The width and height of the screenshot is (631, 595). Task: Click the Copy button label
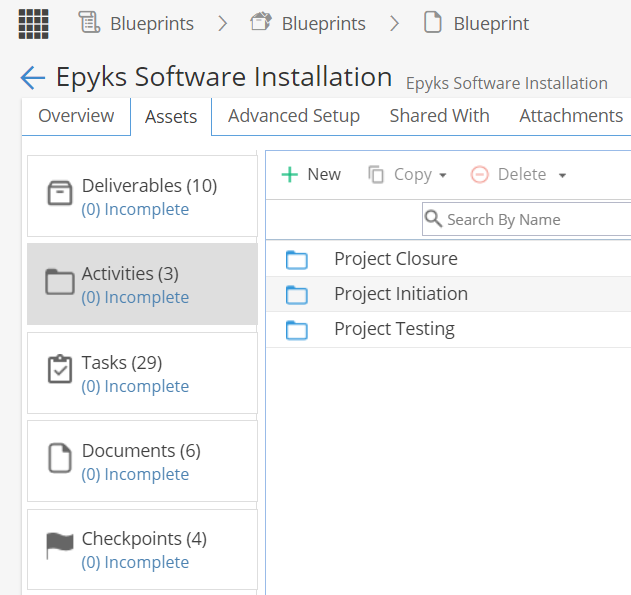click(413, 175)
